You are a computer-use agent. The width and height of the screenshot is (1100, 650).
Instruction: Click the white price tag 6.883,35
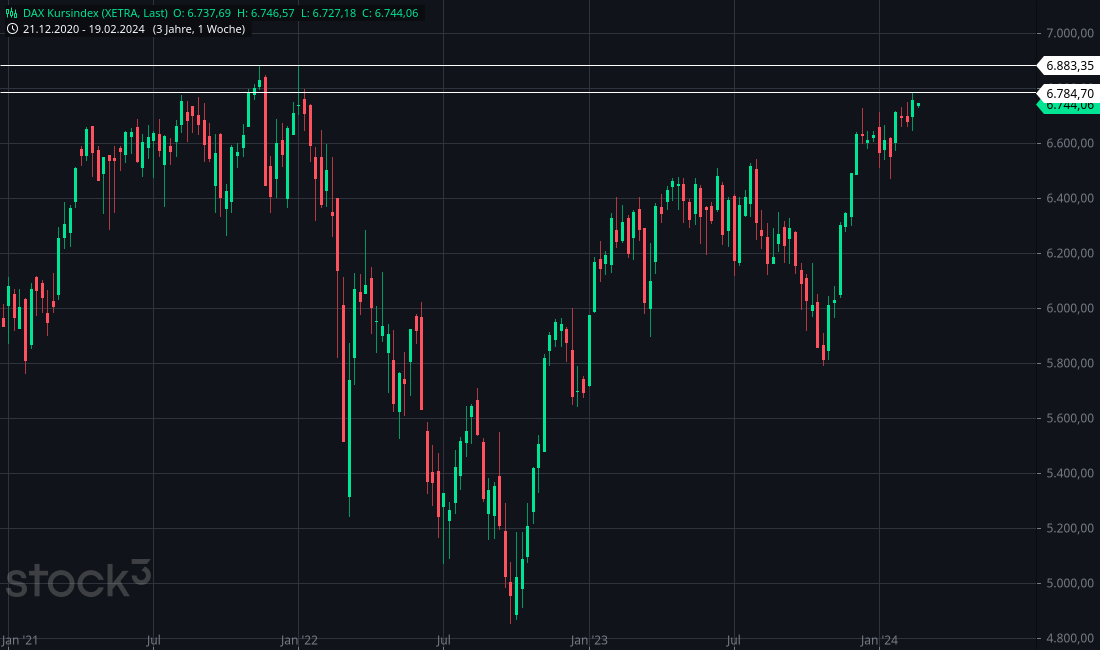[1067, 67]
